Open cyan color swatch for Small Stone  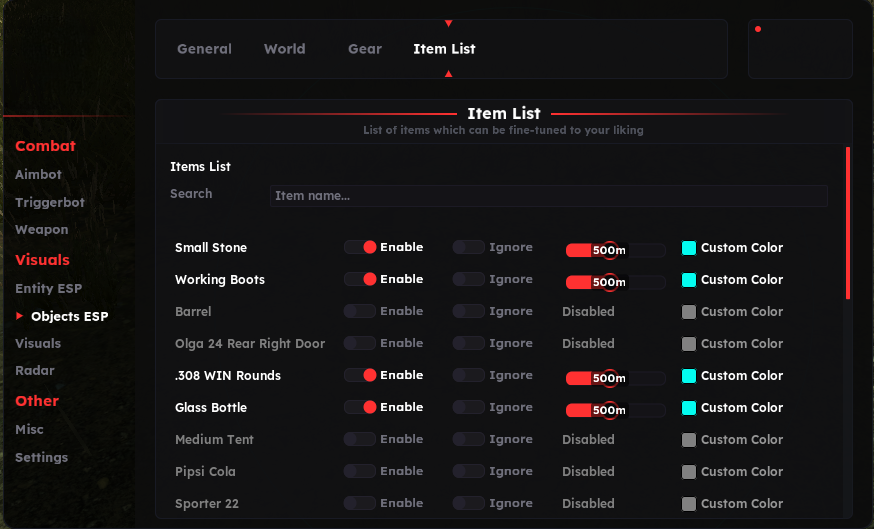688,247
